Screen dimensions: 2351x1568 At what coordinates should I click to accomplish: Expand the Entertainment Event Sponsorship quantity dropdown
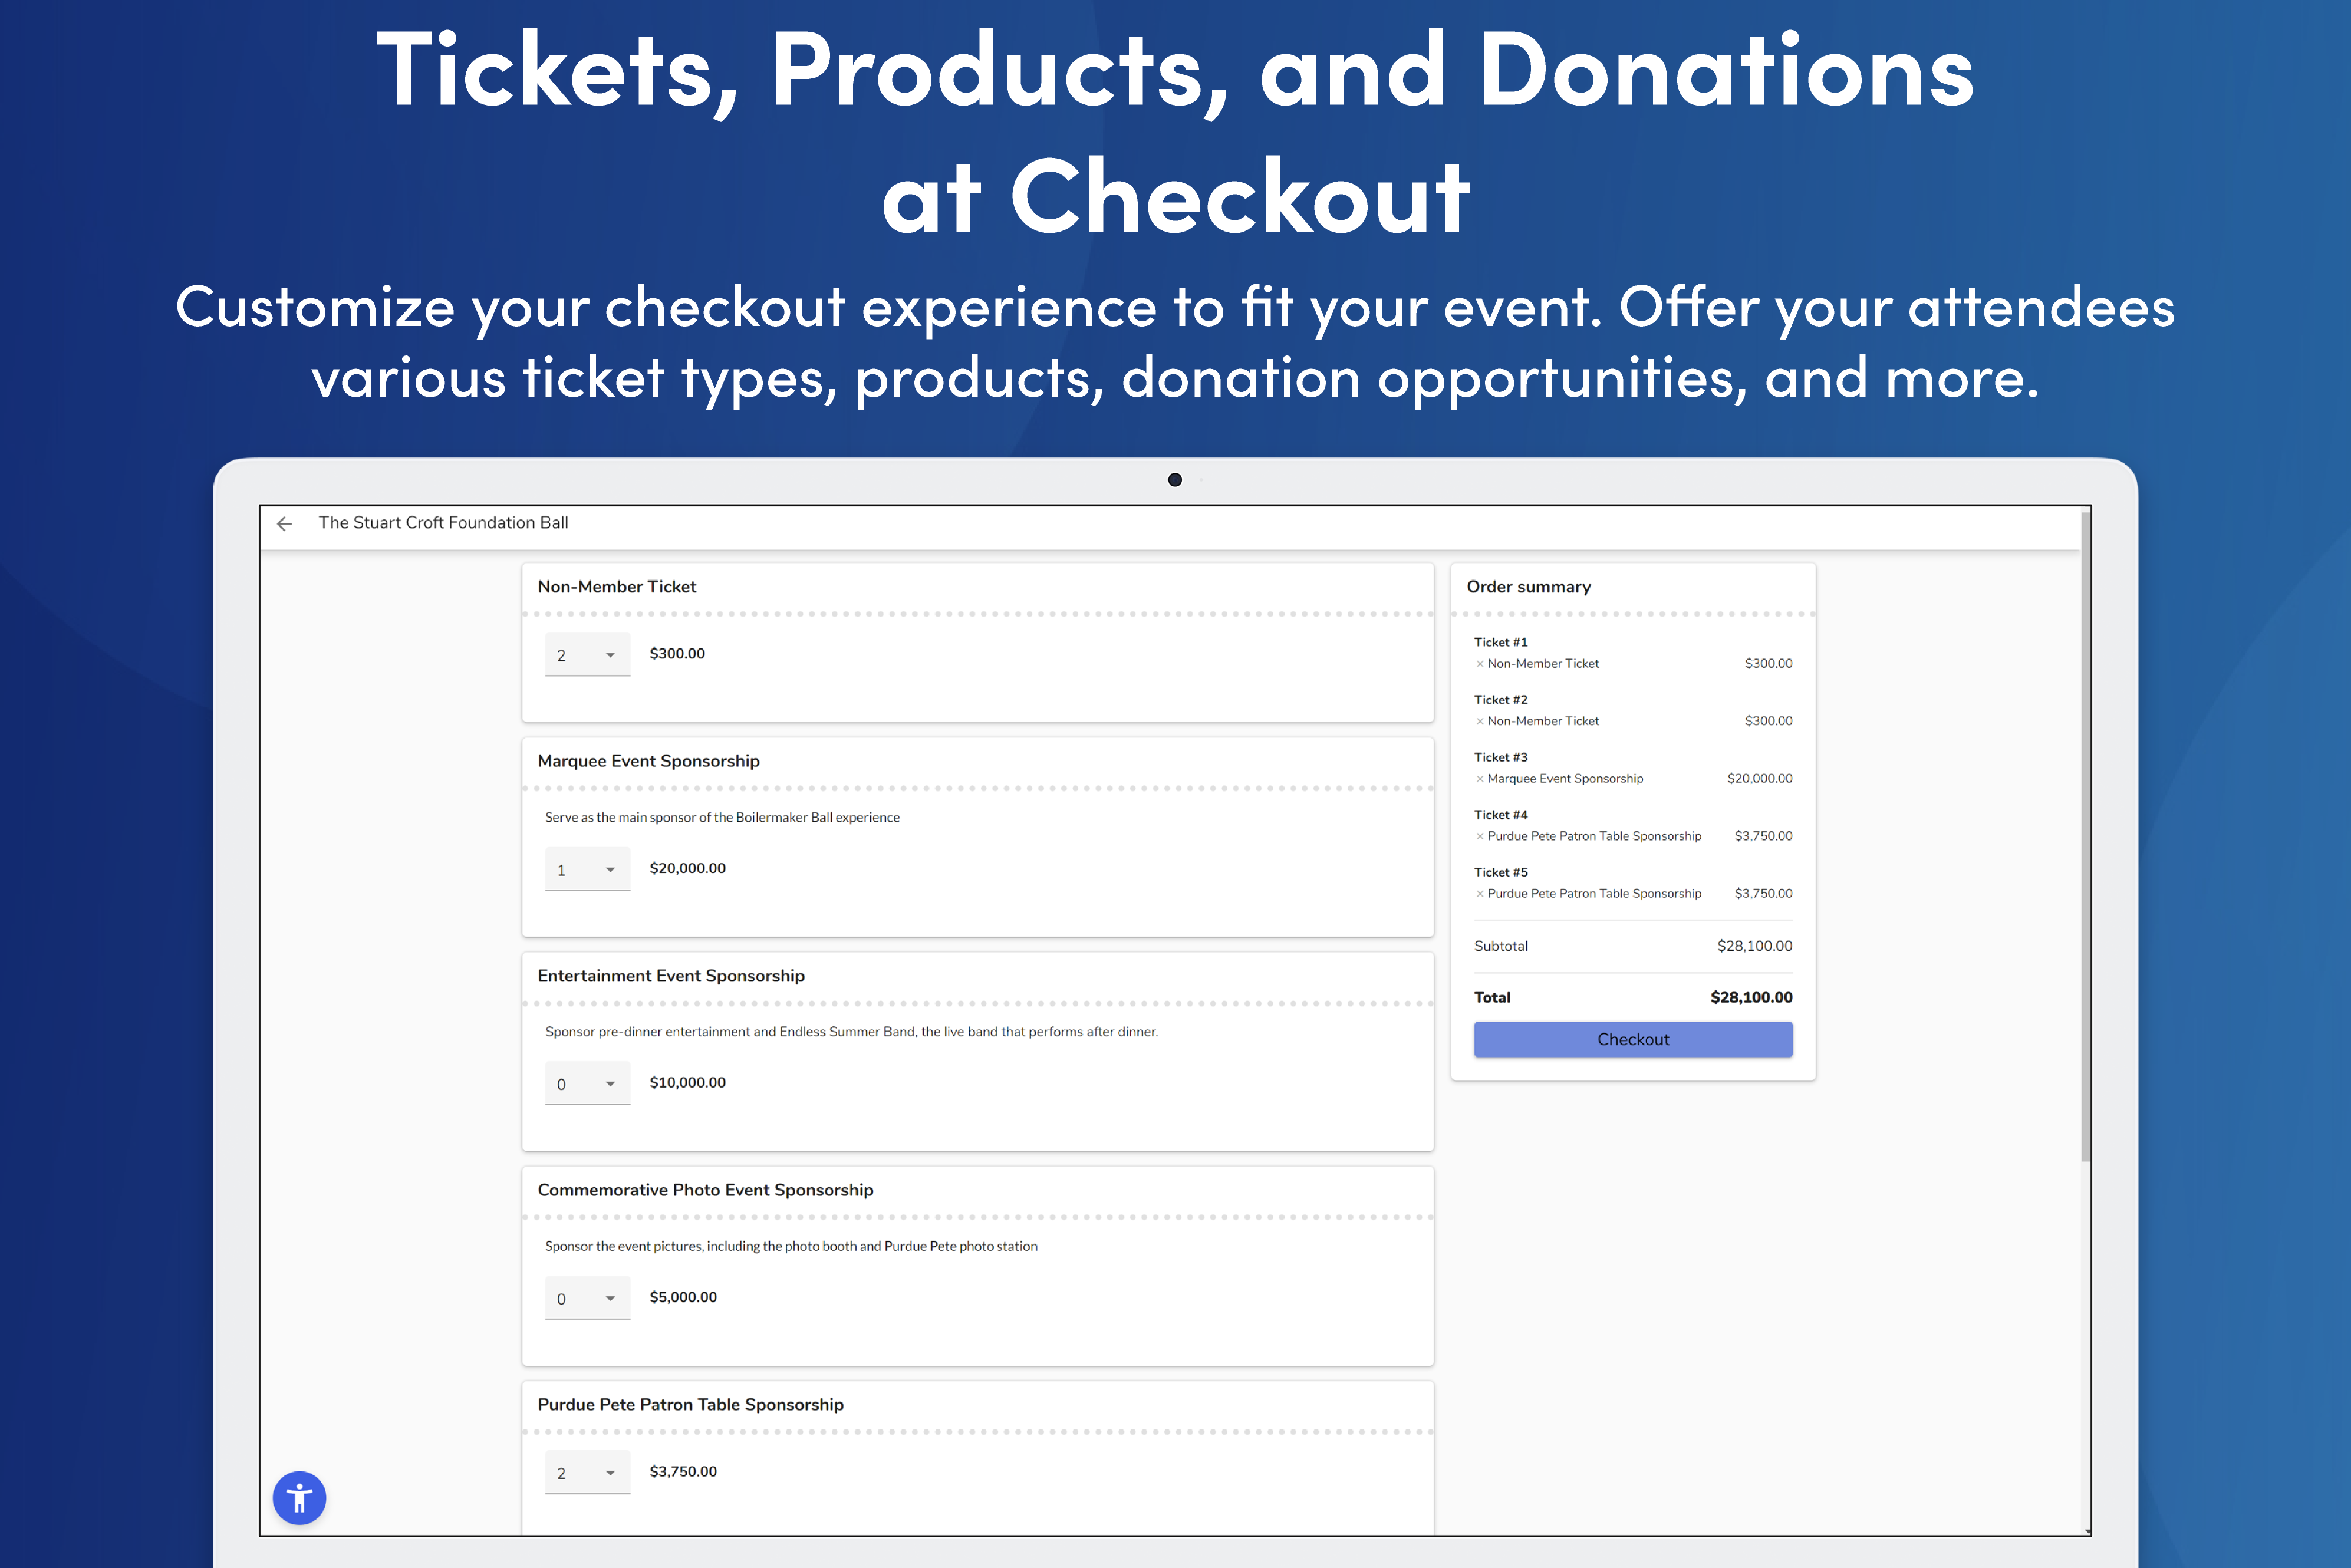(587, 1082)
